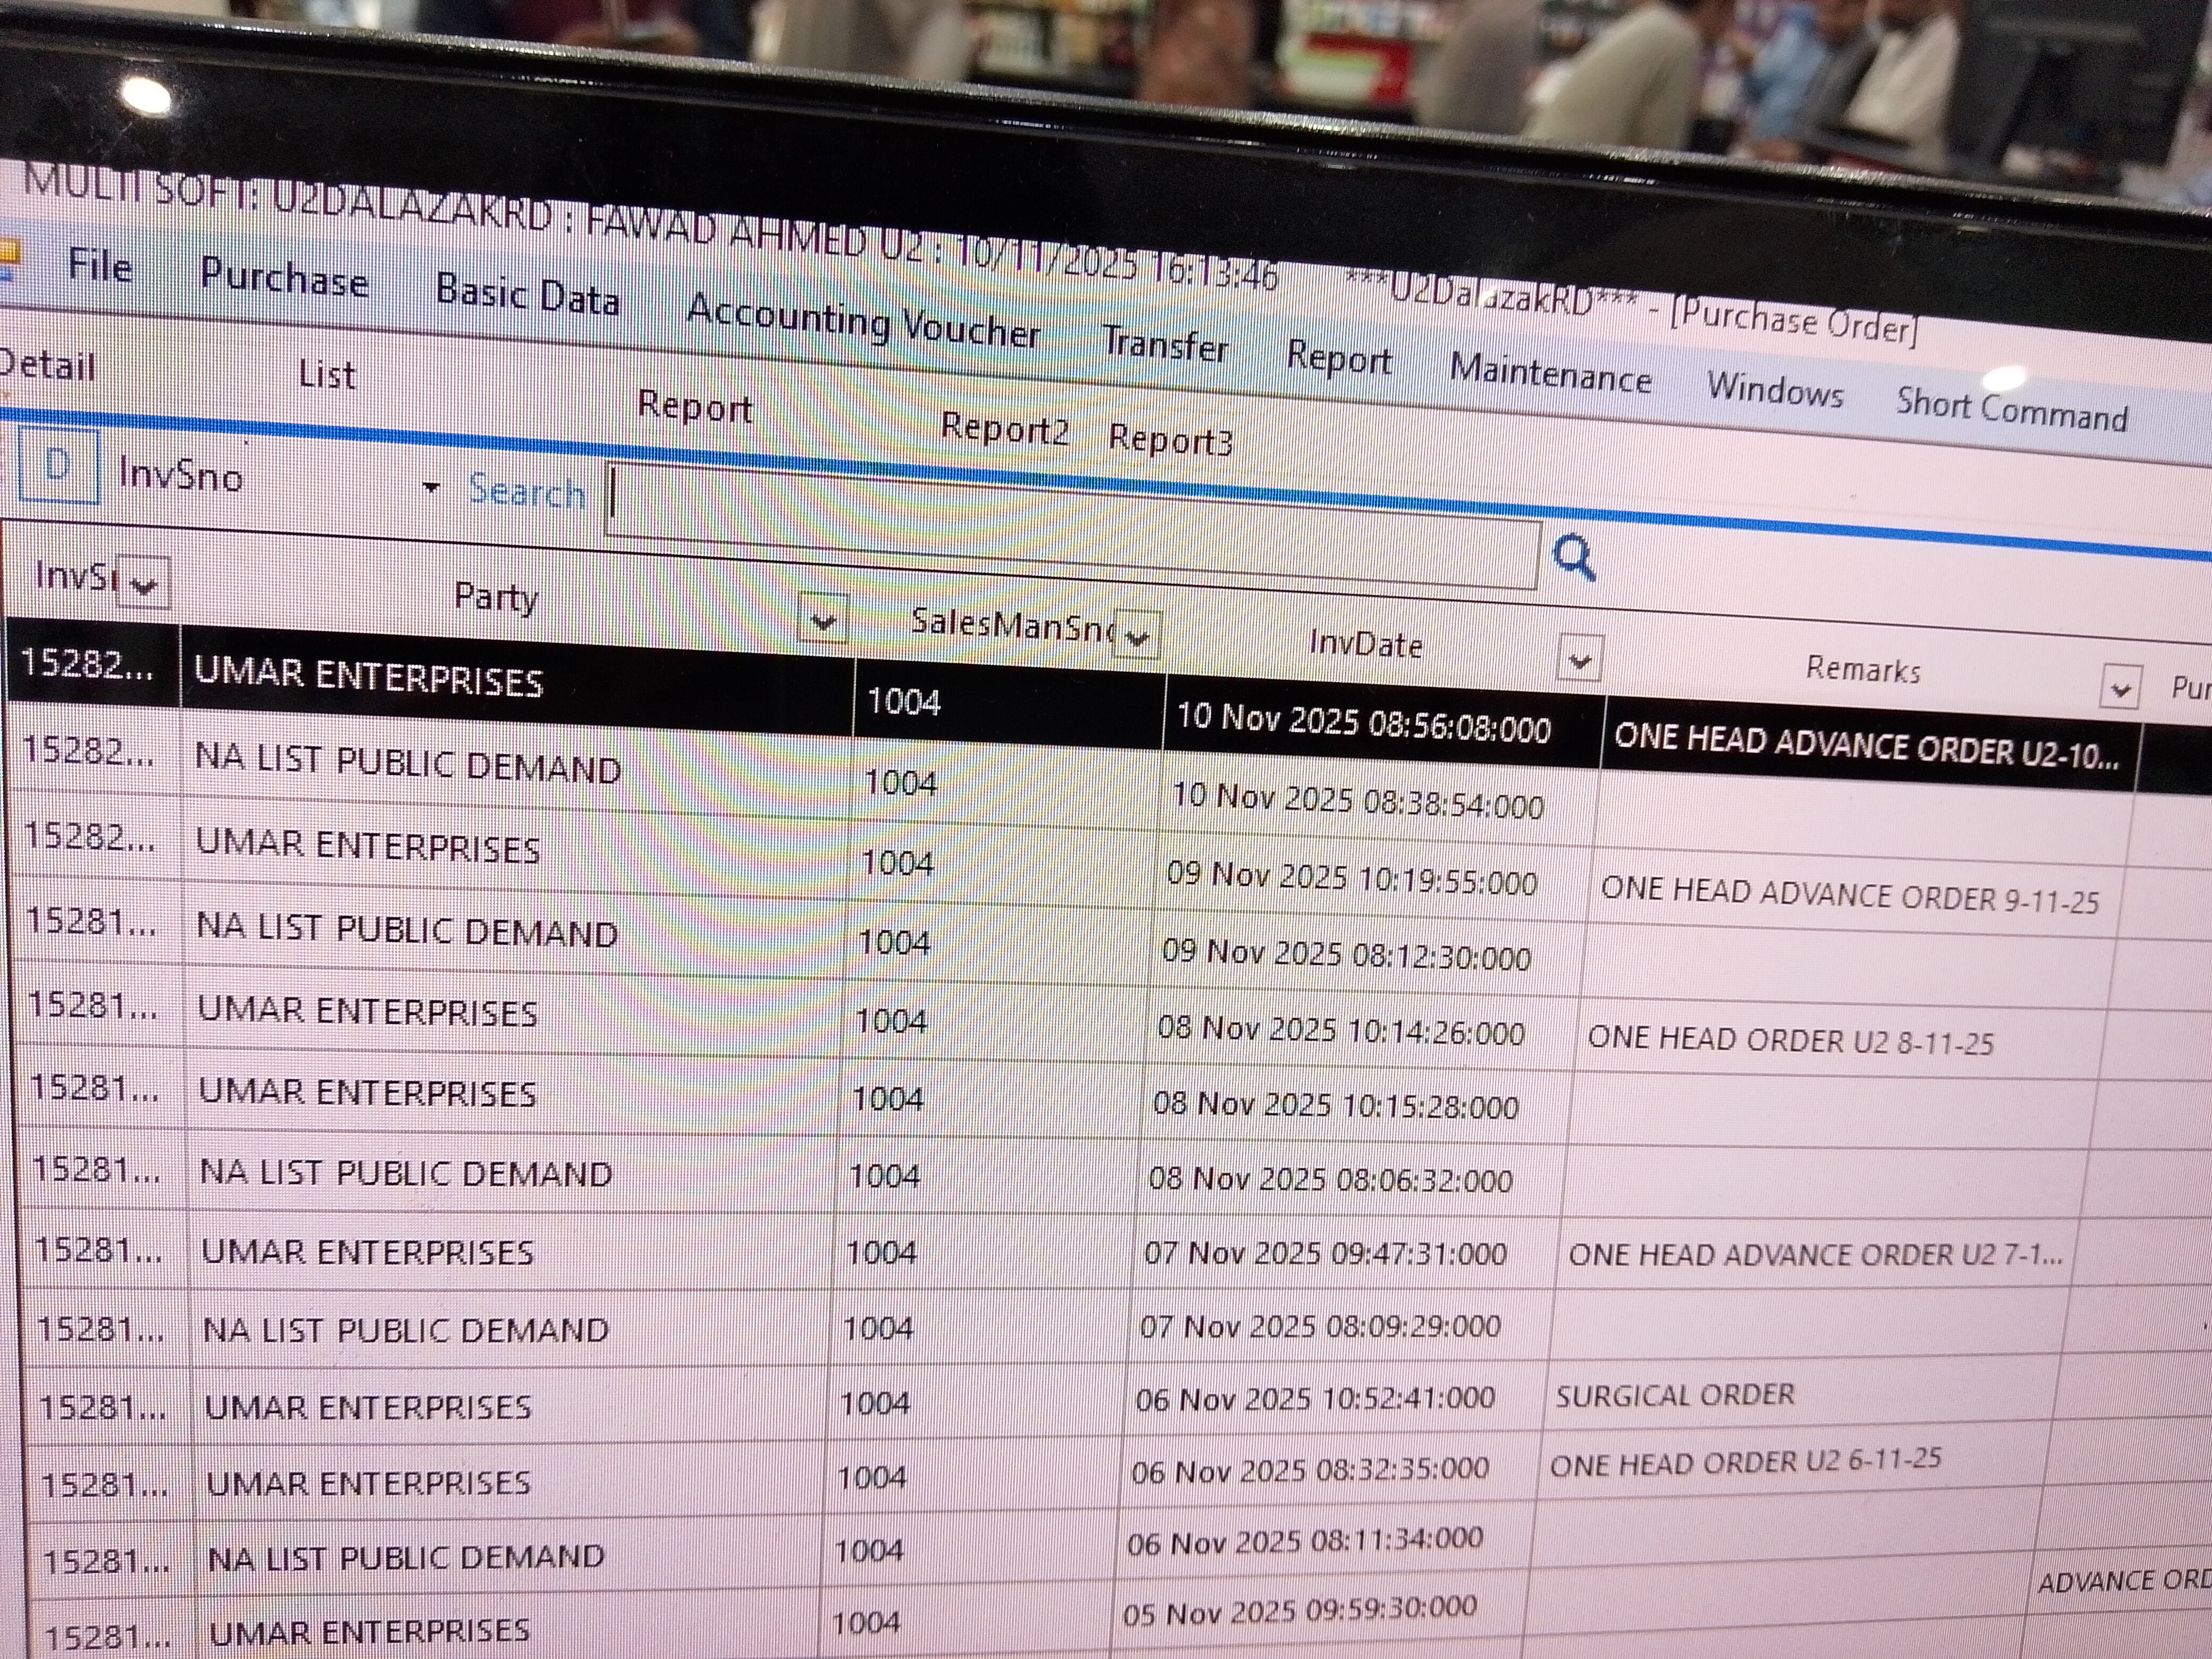
Task: Switch to the List tab
Action: [327, 374]
